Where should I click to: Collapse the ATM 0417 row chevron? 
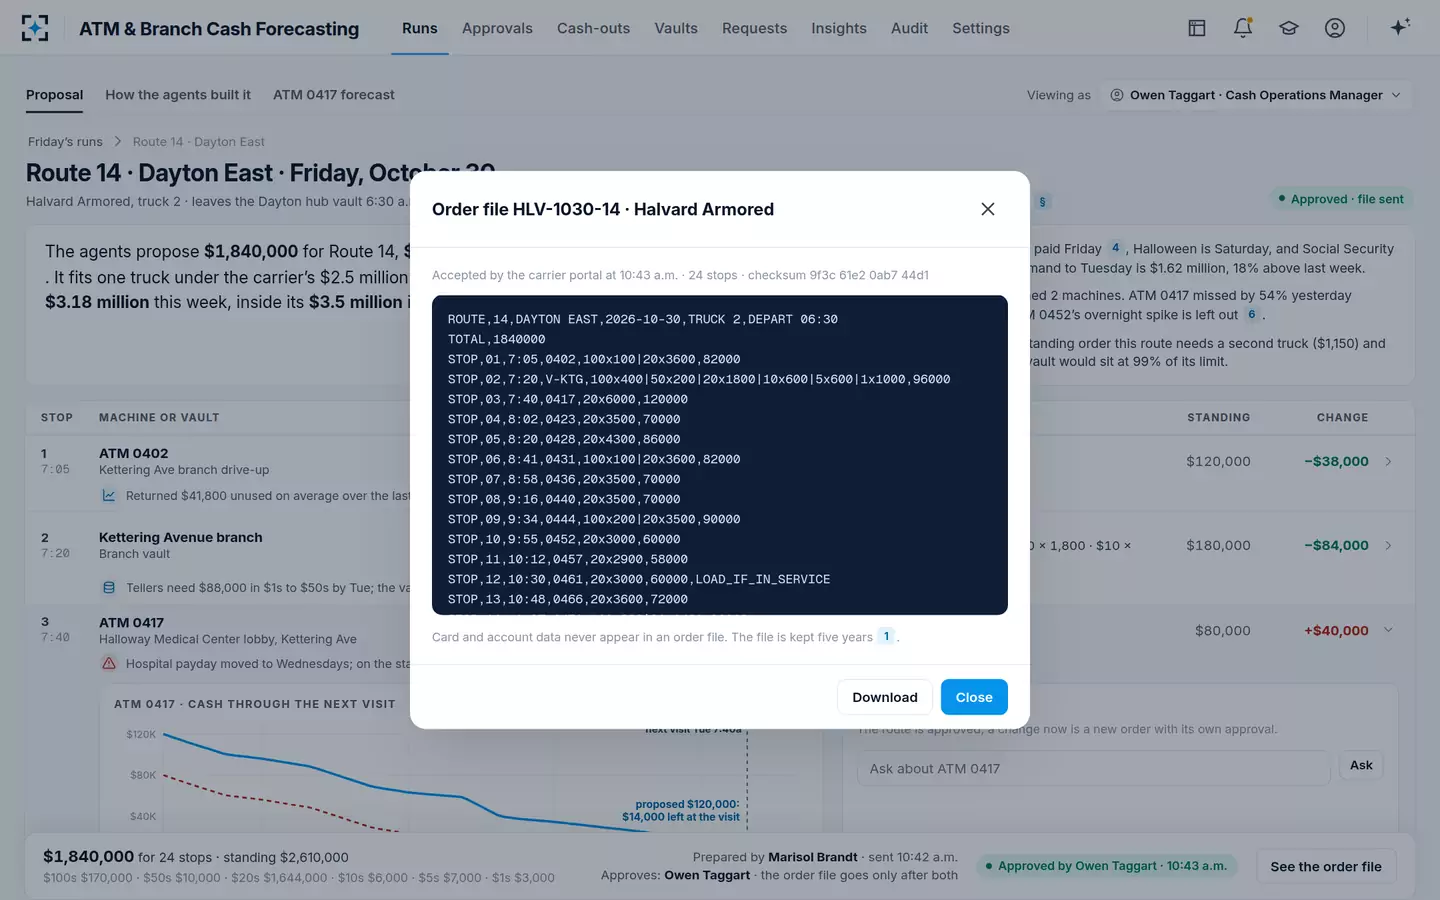coord(1388,630)
